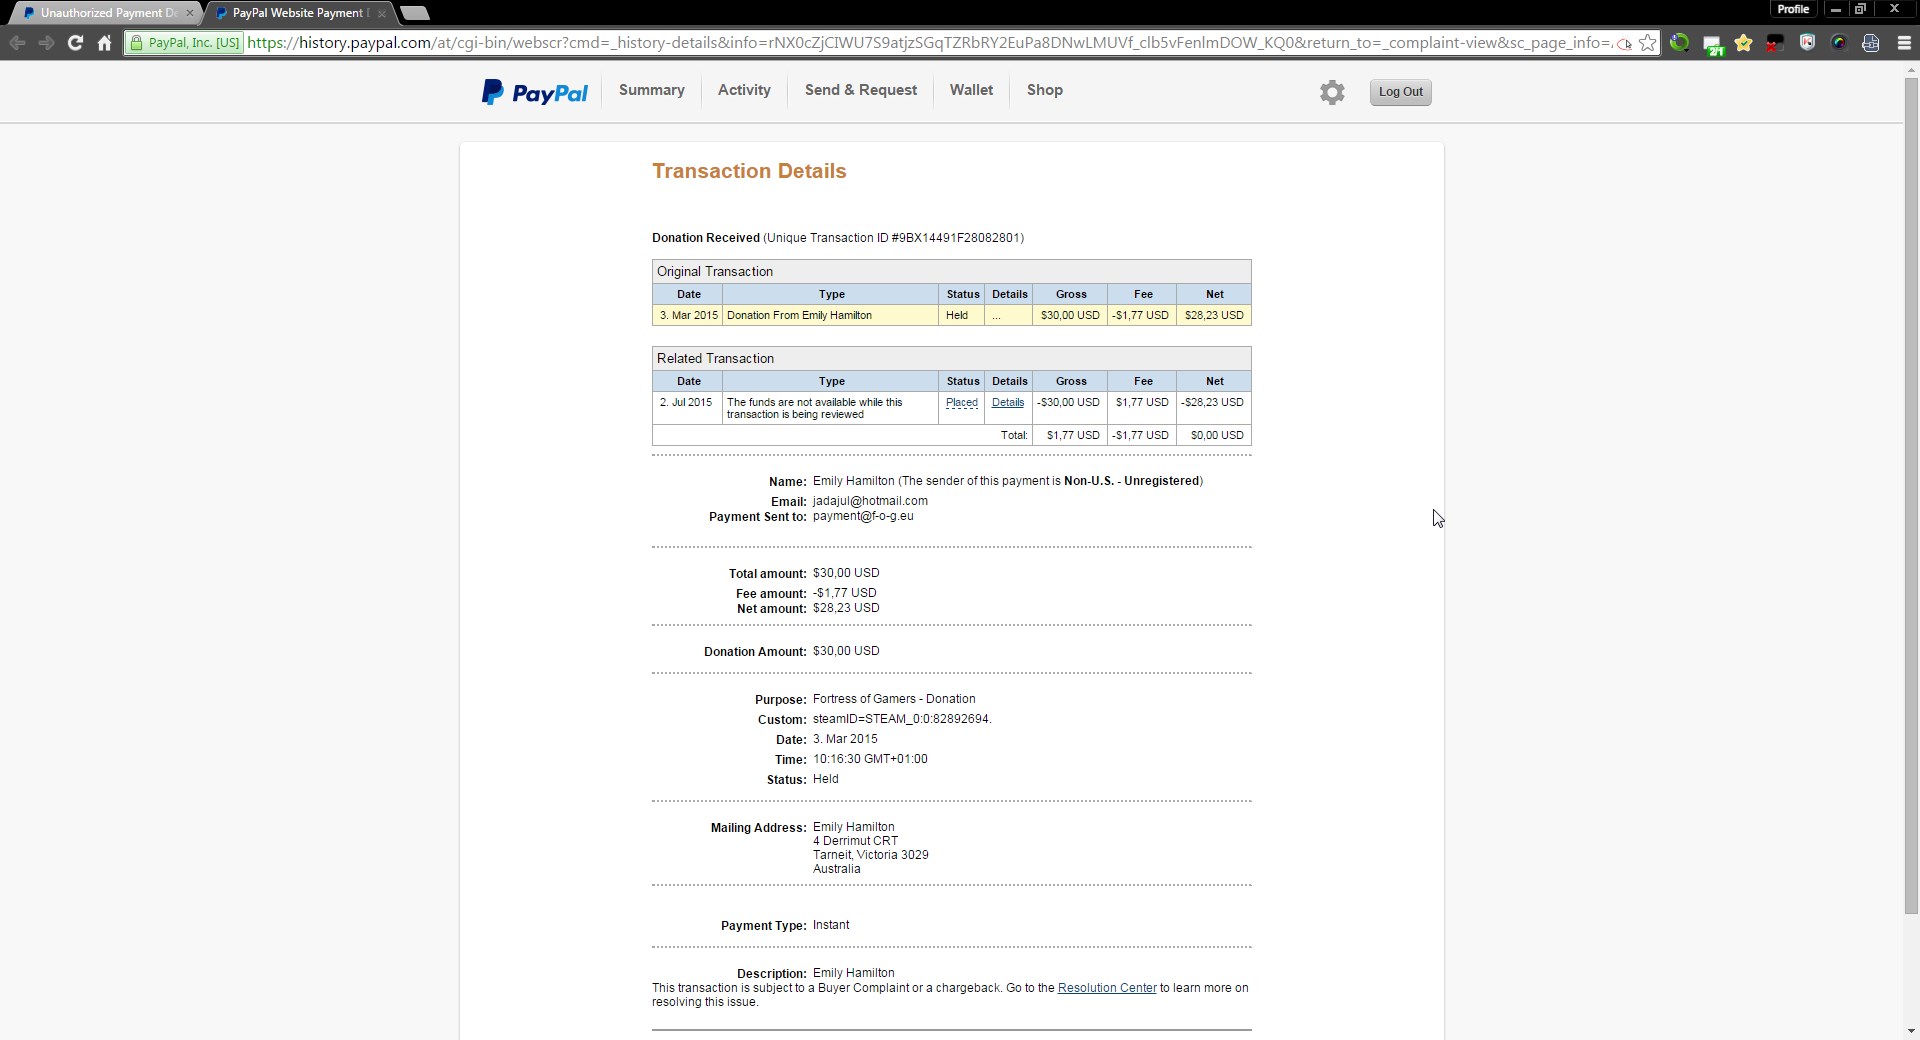Open the gold star checkmark extension
The width and height of the screenshot is (1920, 1040).
click(1743, 43)
